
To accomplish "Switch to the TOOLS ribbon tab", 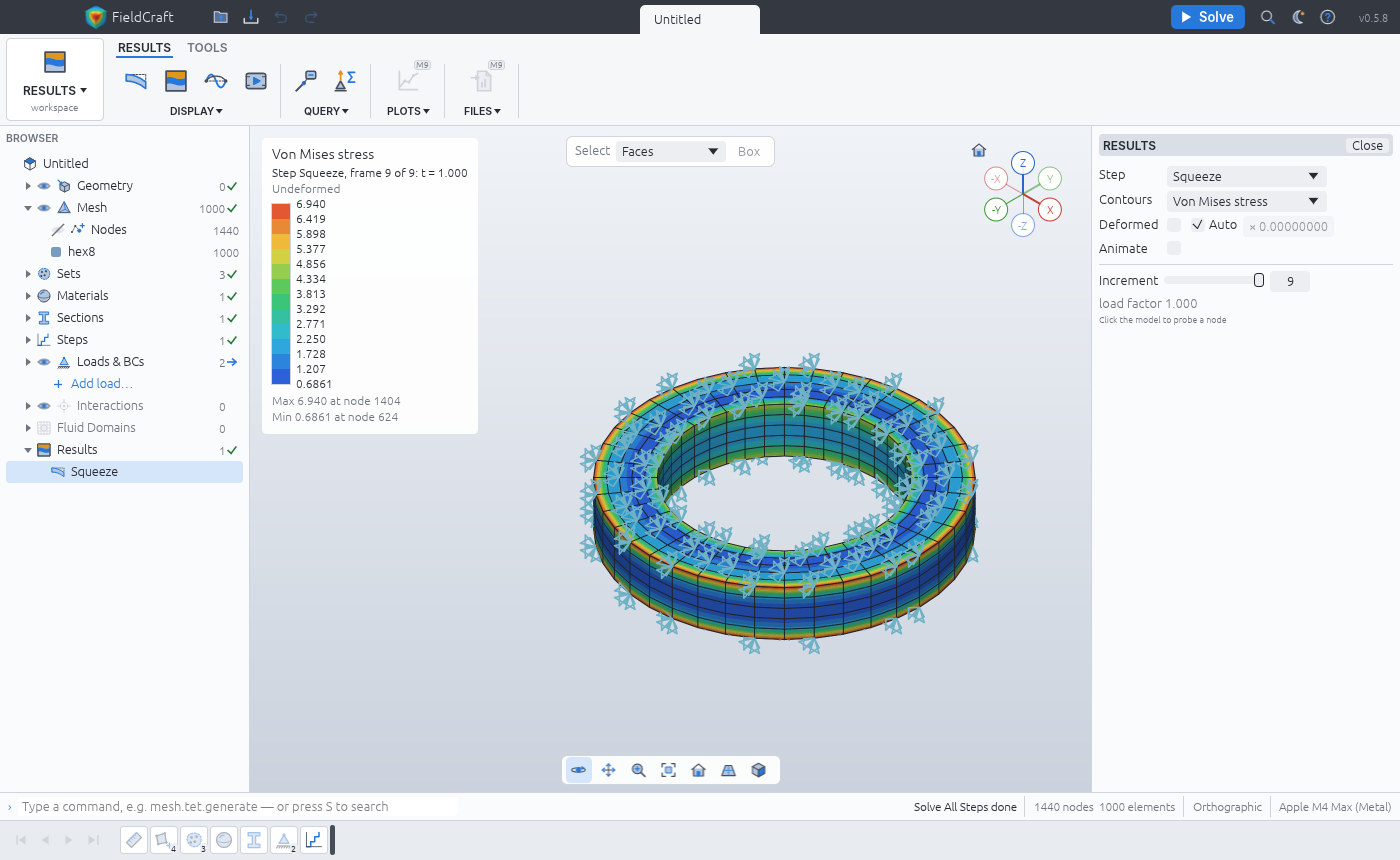I will 207,48.
